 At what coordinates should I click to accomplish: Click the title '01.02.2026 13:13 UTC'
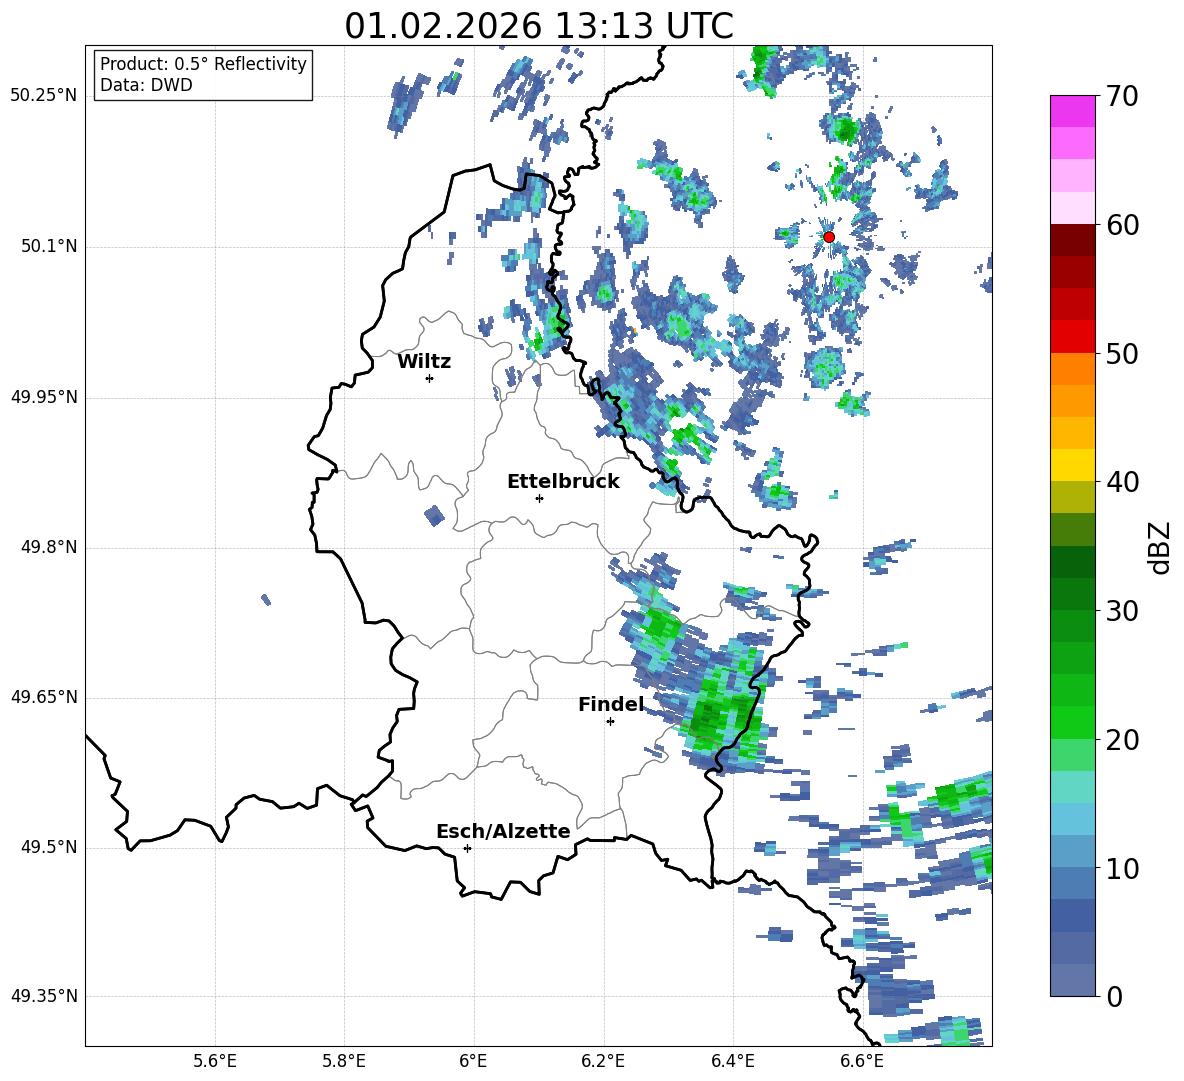pyautogui.click(x=539, y=26)
